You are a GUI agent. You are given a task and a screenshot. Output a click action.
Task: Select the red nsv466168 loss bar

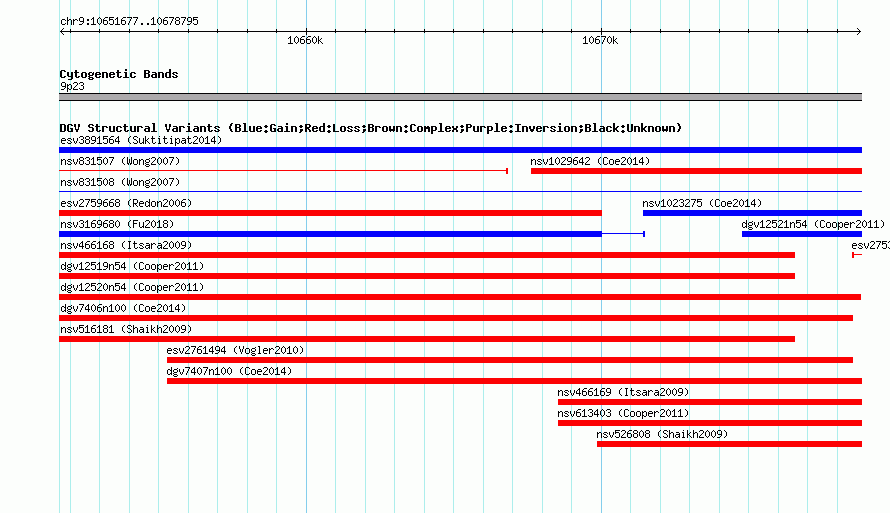click(427, 255)
